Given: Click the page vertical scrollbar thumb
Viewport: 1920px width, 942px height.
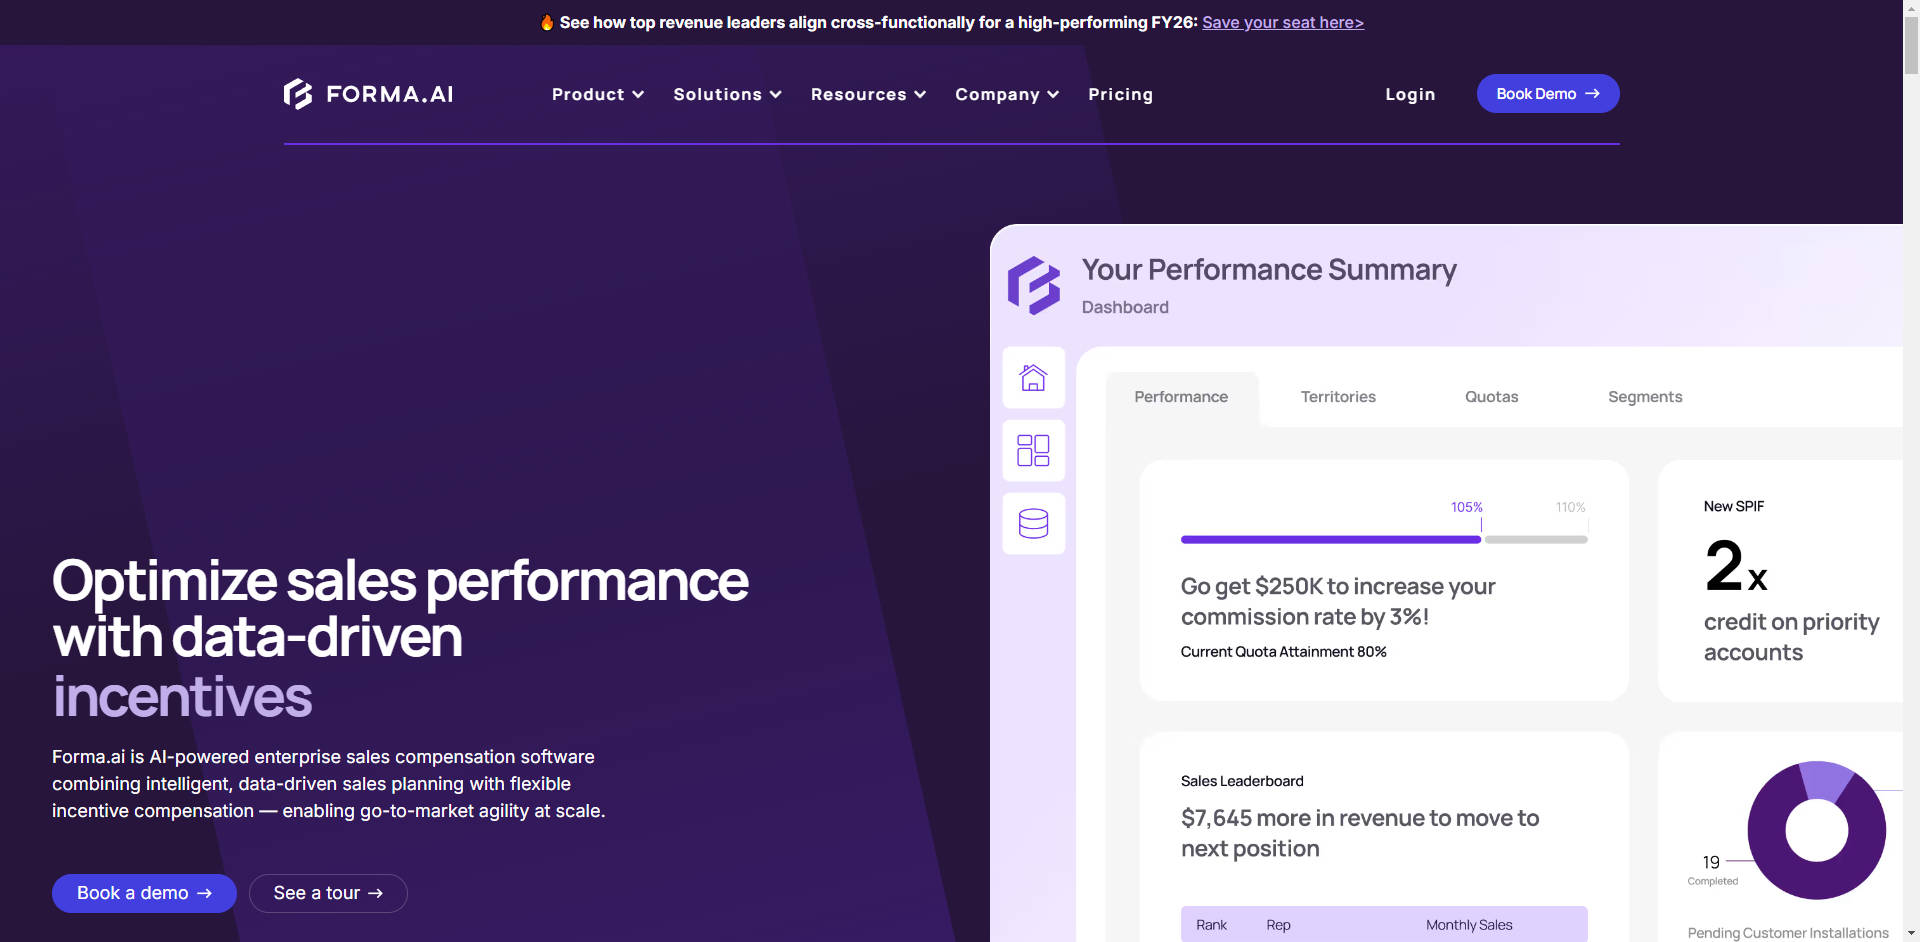Looking at the screenshot, I should pyautogui.click(x=1911, y=45).
